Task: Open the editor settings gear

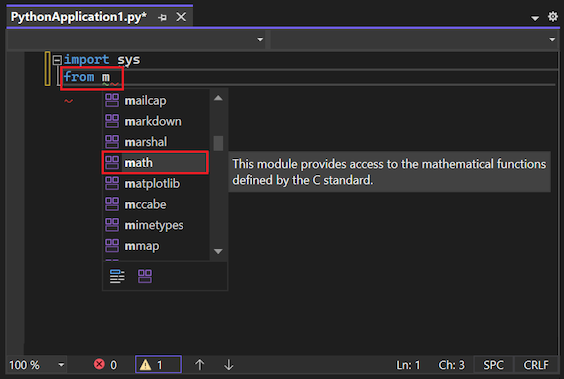Action: tap(552, 17)
